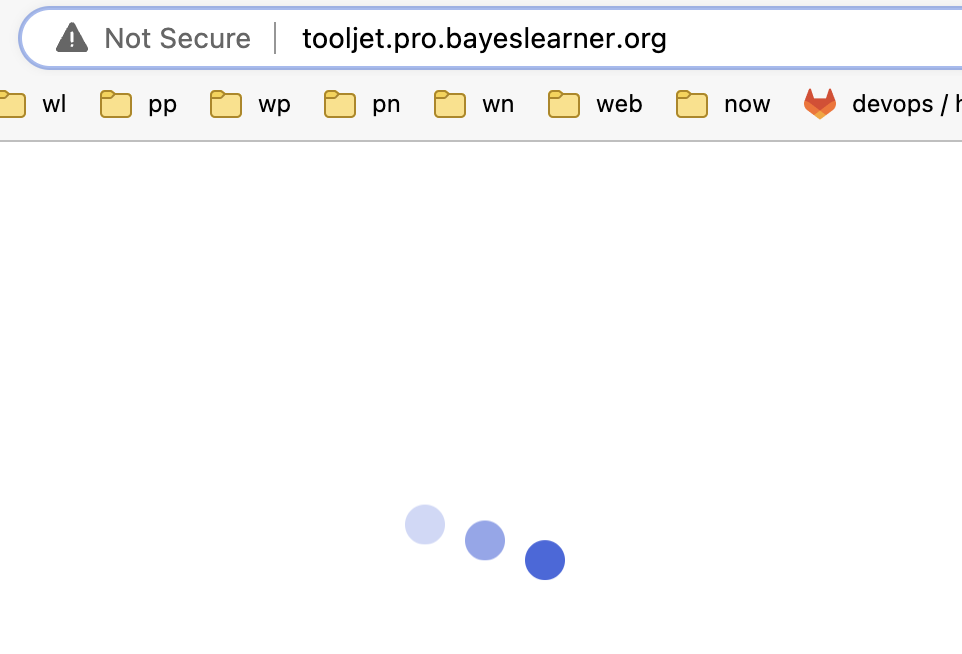Screen dimensions: 962x654
Task: Click the 'pp' bookmark label text
Action: [x=164, y=103]
